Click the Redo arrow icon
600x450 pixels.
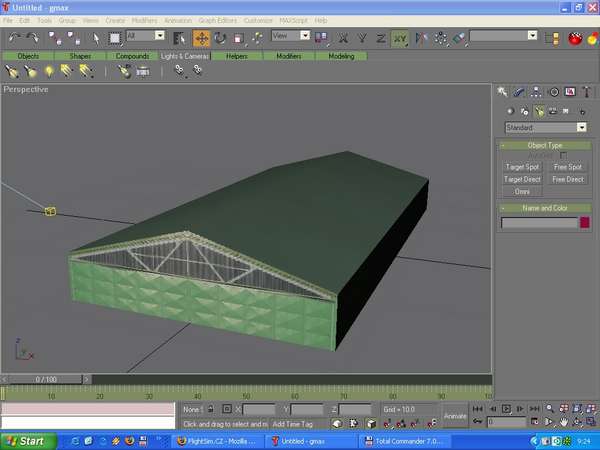[x=32, y=38]
